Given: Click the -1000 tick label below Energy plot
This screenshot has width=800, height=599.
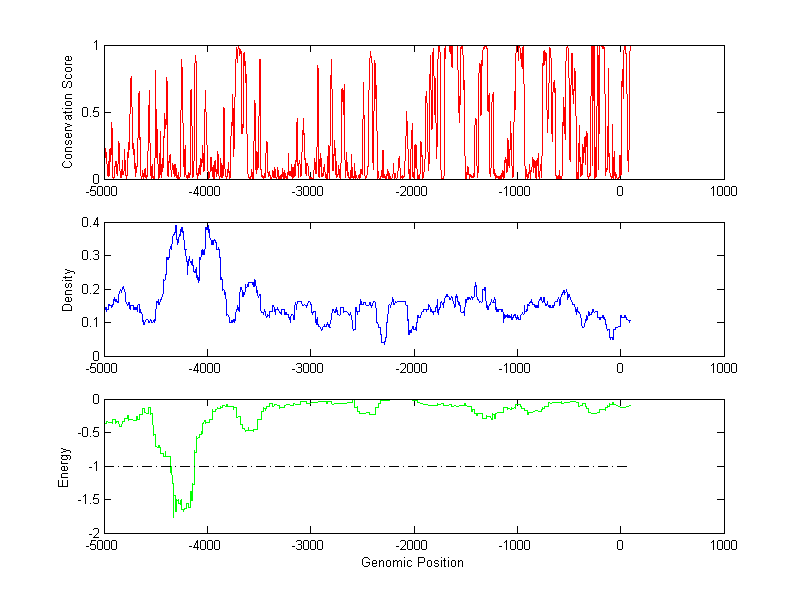Looking at the screenshot, I should (x=515, y=546).
